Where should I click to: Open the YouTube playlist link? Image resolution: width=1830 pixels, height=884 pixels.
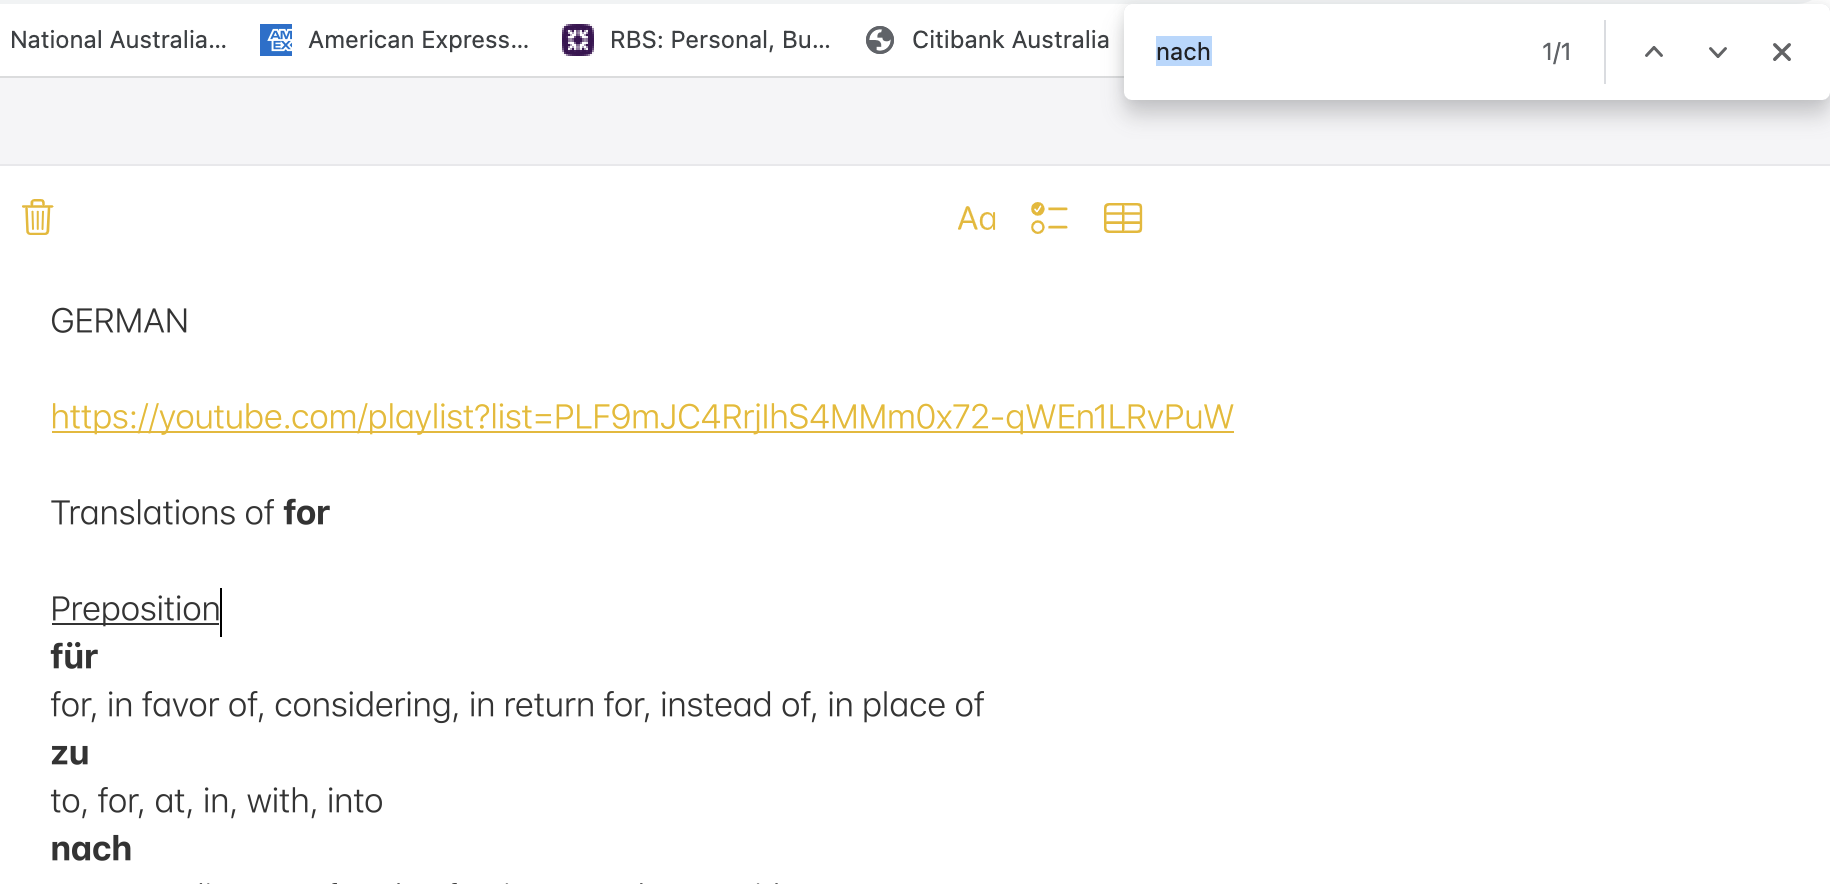[642, 417]
